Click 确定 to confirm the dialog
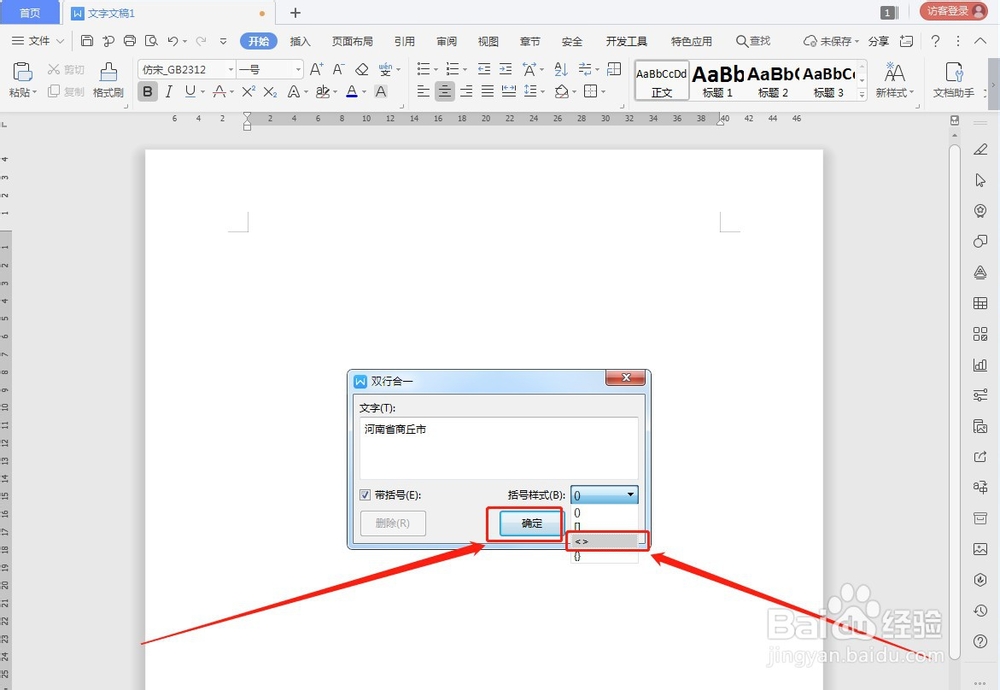 pos(531,524)
